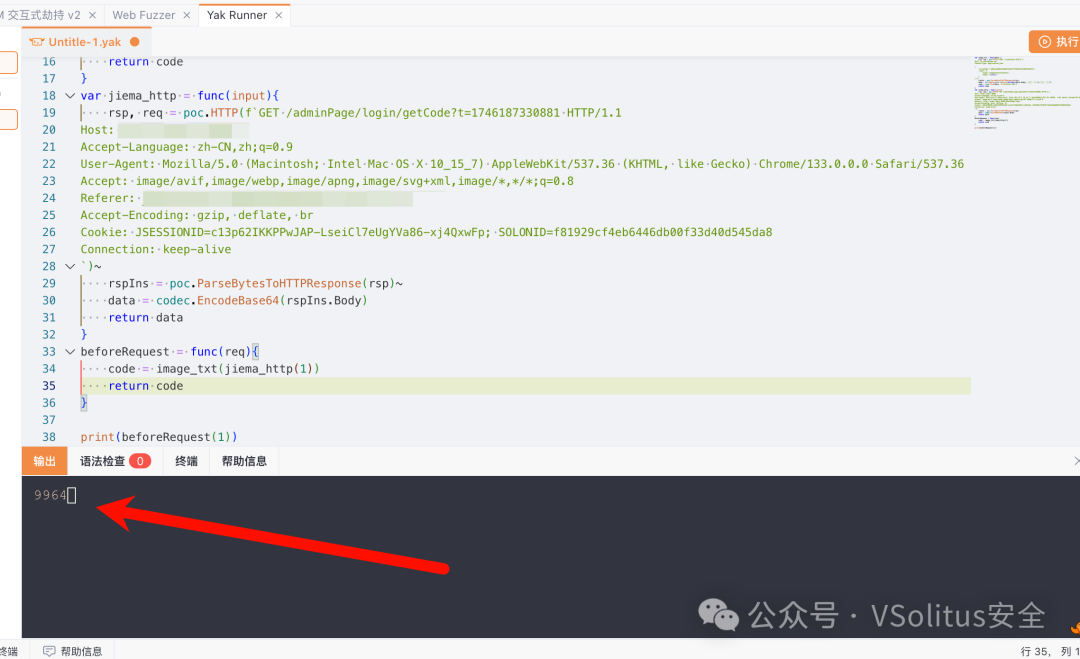The height and width of the screenshot is (659, 1080).
Task: Click the return data statement
Action: tap(145, 318)
